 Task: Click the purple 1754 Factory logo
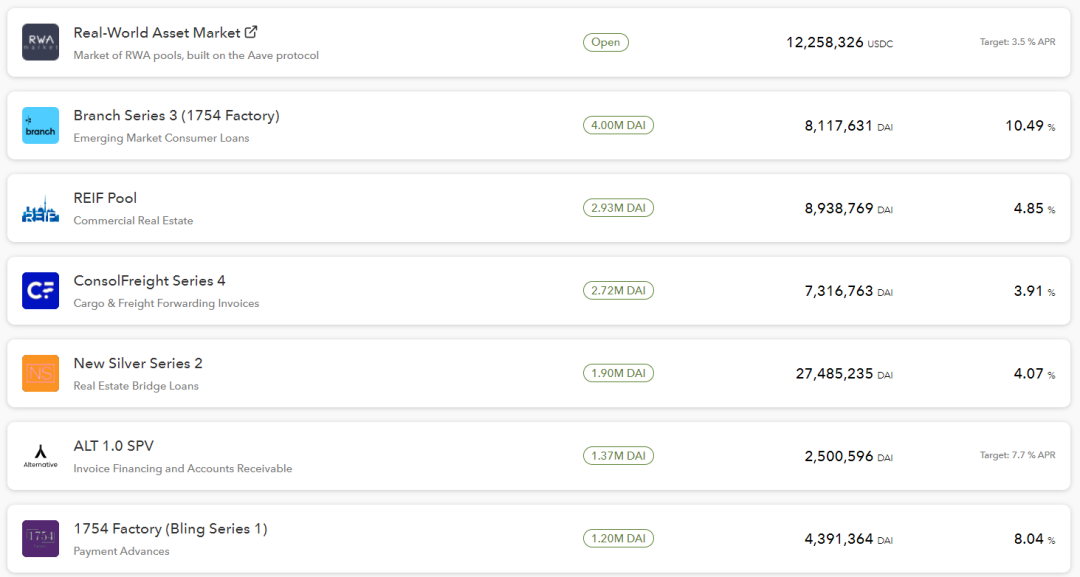pos(40,538)
